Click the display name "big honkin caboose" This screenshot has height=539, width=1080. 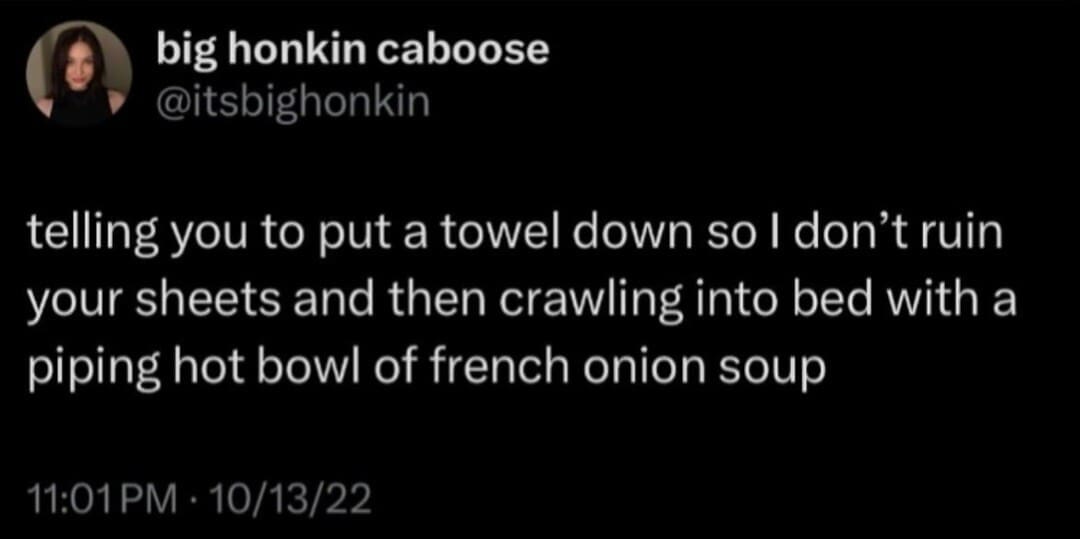tap(353, 51)
